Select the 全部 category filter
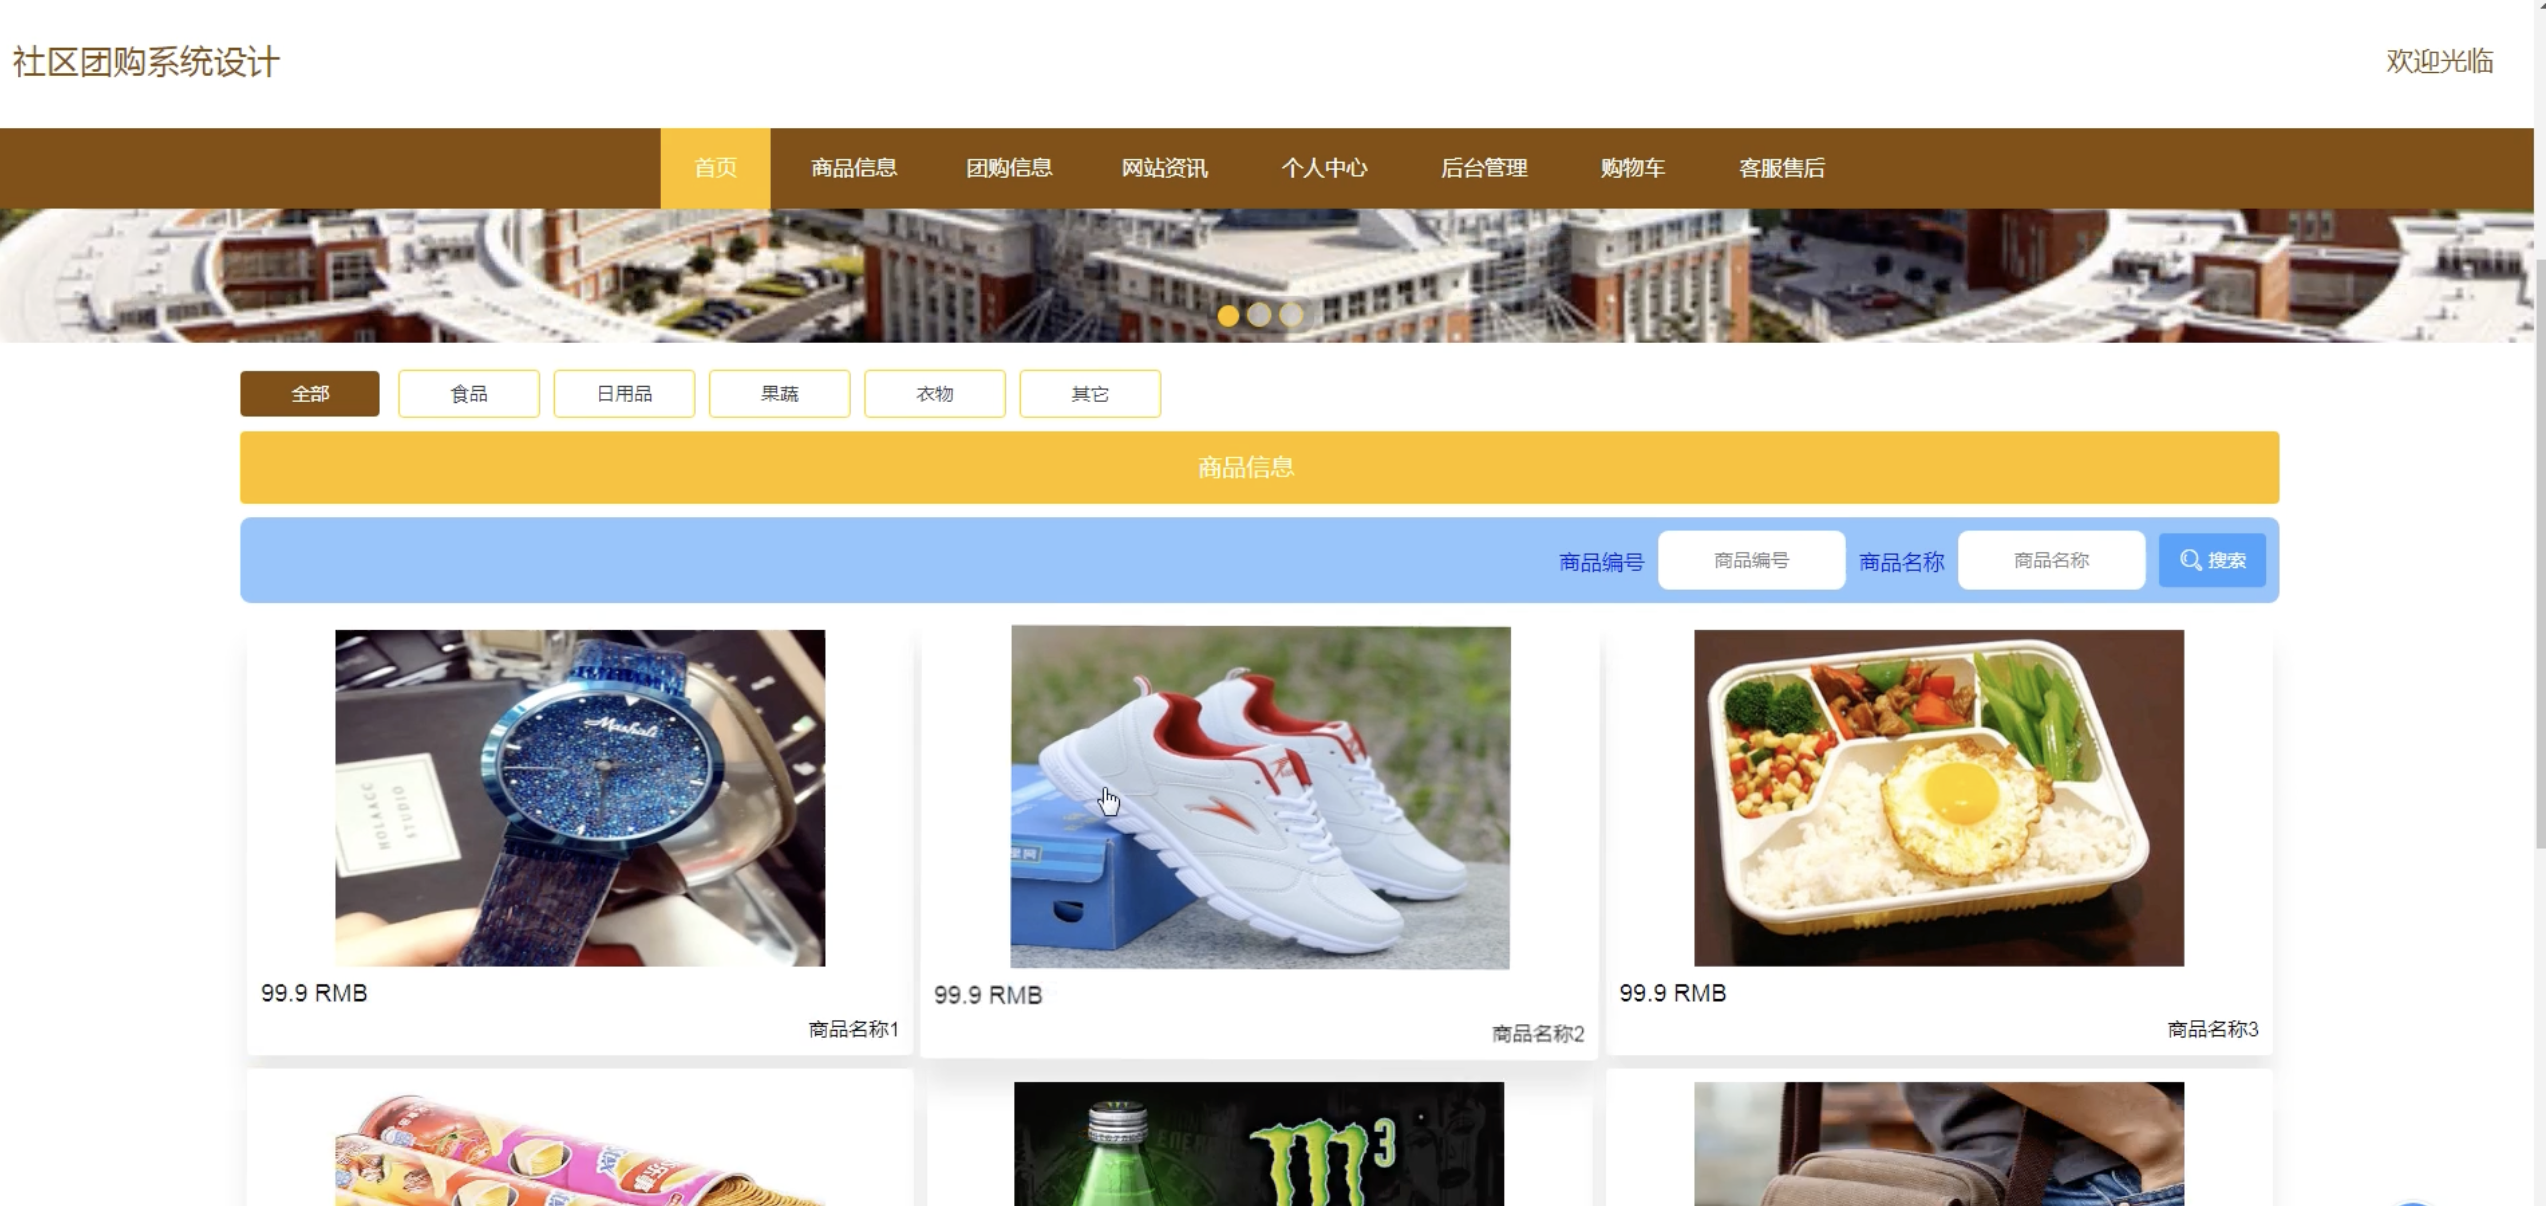The height and width of the screenshot is (1206, 2546). (310, 394)
